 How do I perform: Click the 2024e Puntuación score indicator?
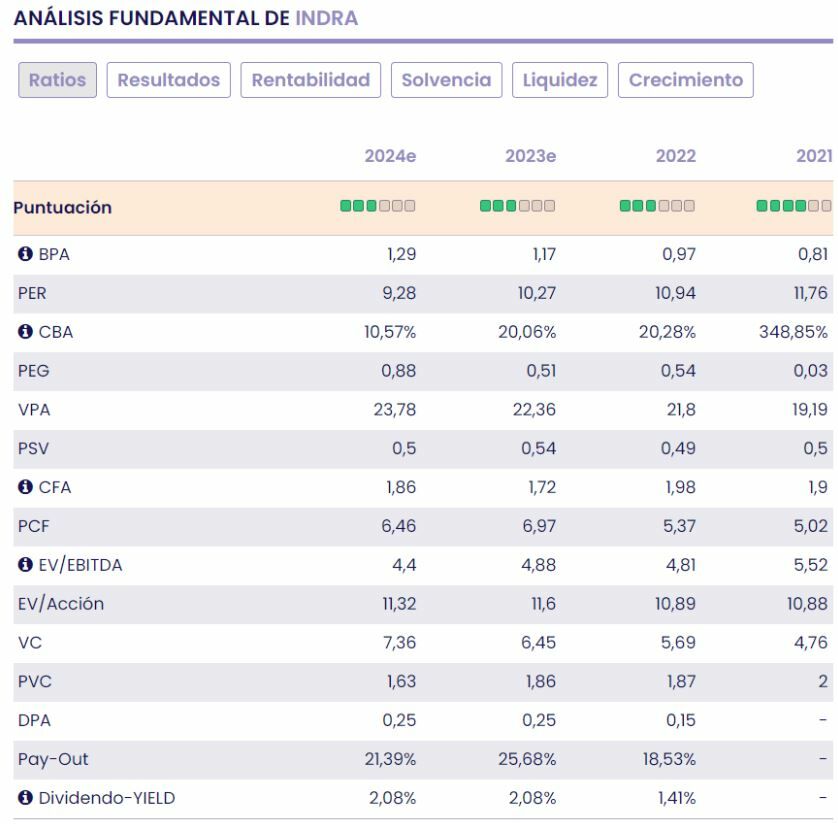[378, 208]
